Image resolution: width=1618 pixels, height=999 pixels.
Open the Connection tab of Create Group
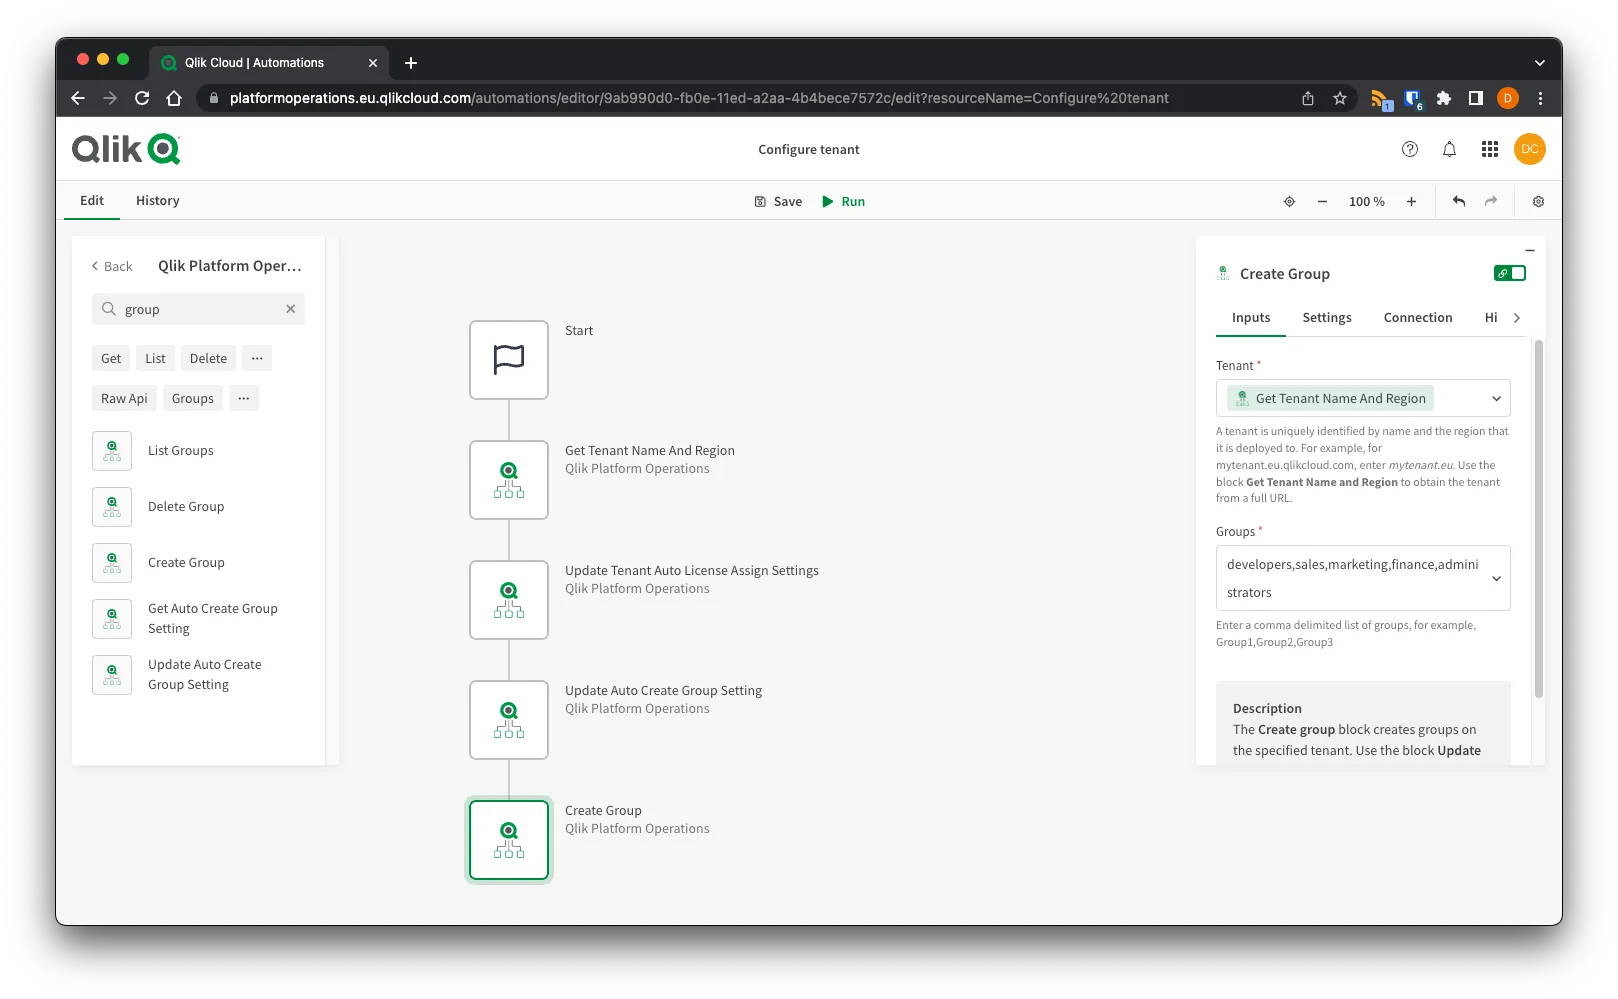tap(1418, 317)
